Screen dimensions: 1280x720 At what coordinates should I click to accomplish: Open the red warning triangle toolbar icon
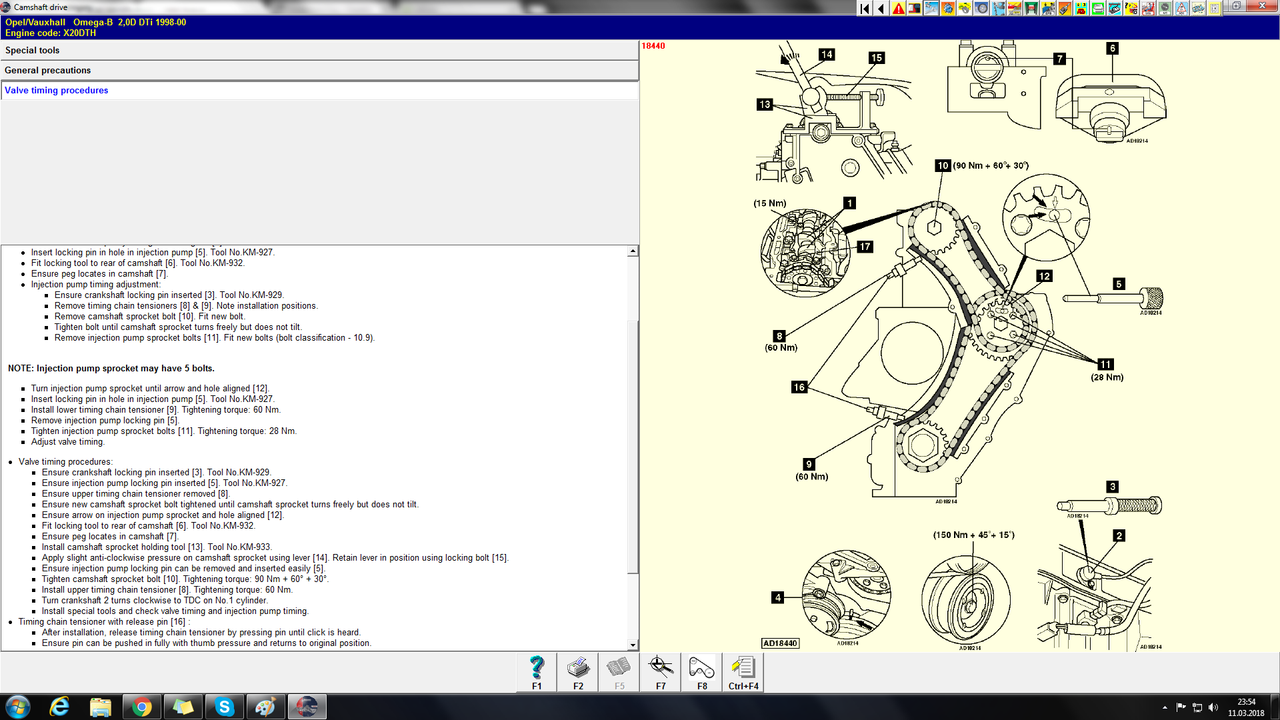[898, 9]
